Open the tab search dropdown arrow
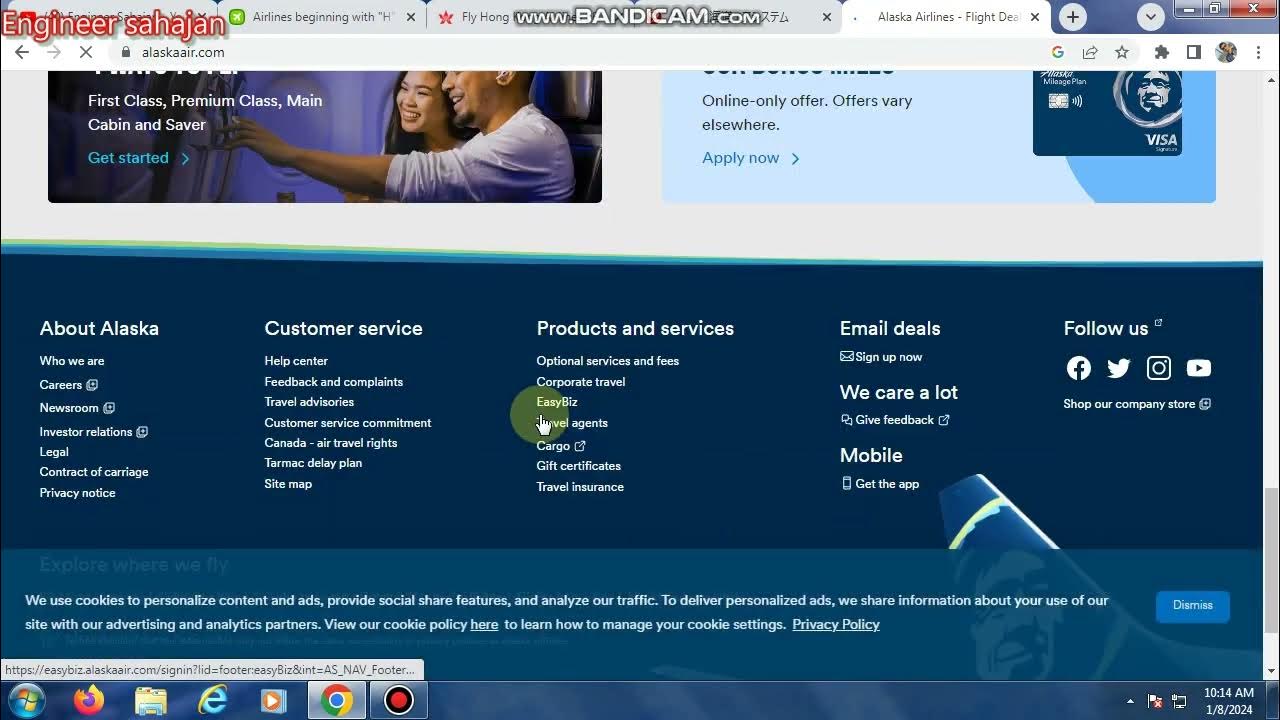The image size is (1280, 720). [1151, 17]
